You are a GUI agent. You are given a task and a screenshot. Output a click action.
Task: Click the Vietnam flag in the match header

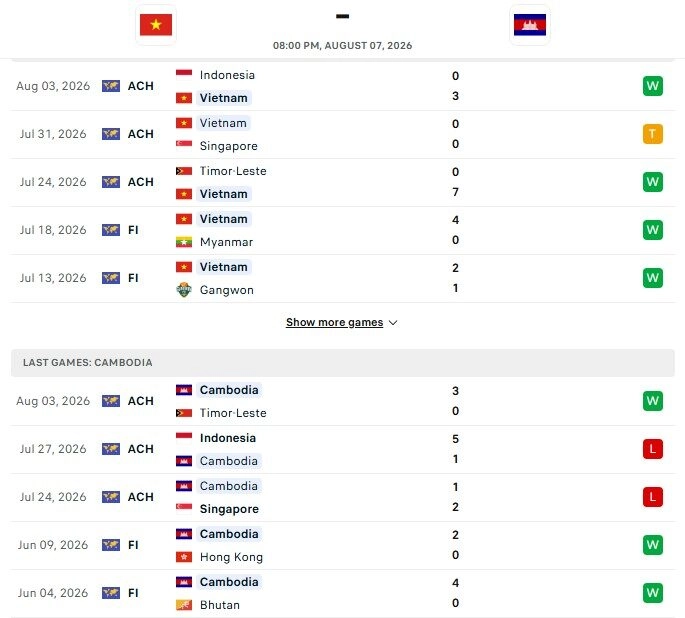(156, 24)
